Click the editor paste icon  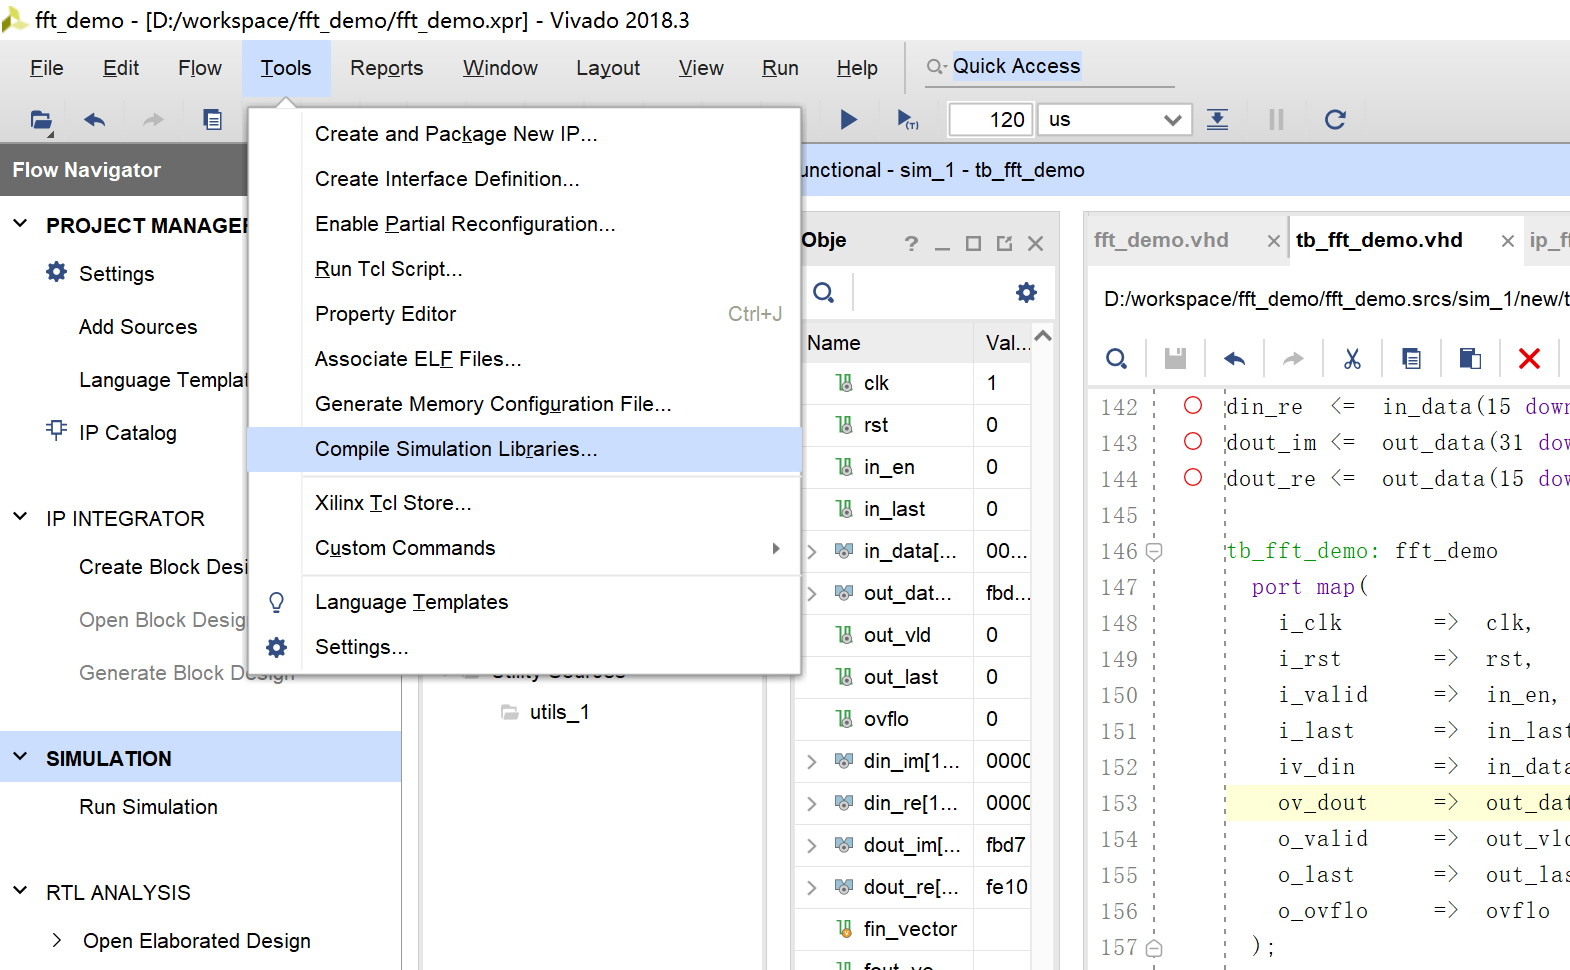click(1470, 358)
